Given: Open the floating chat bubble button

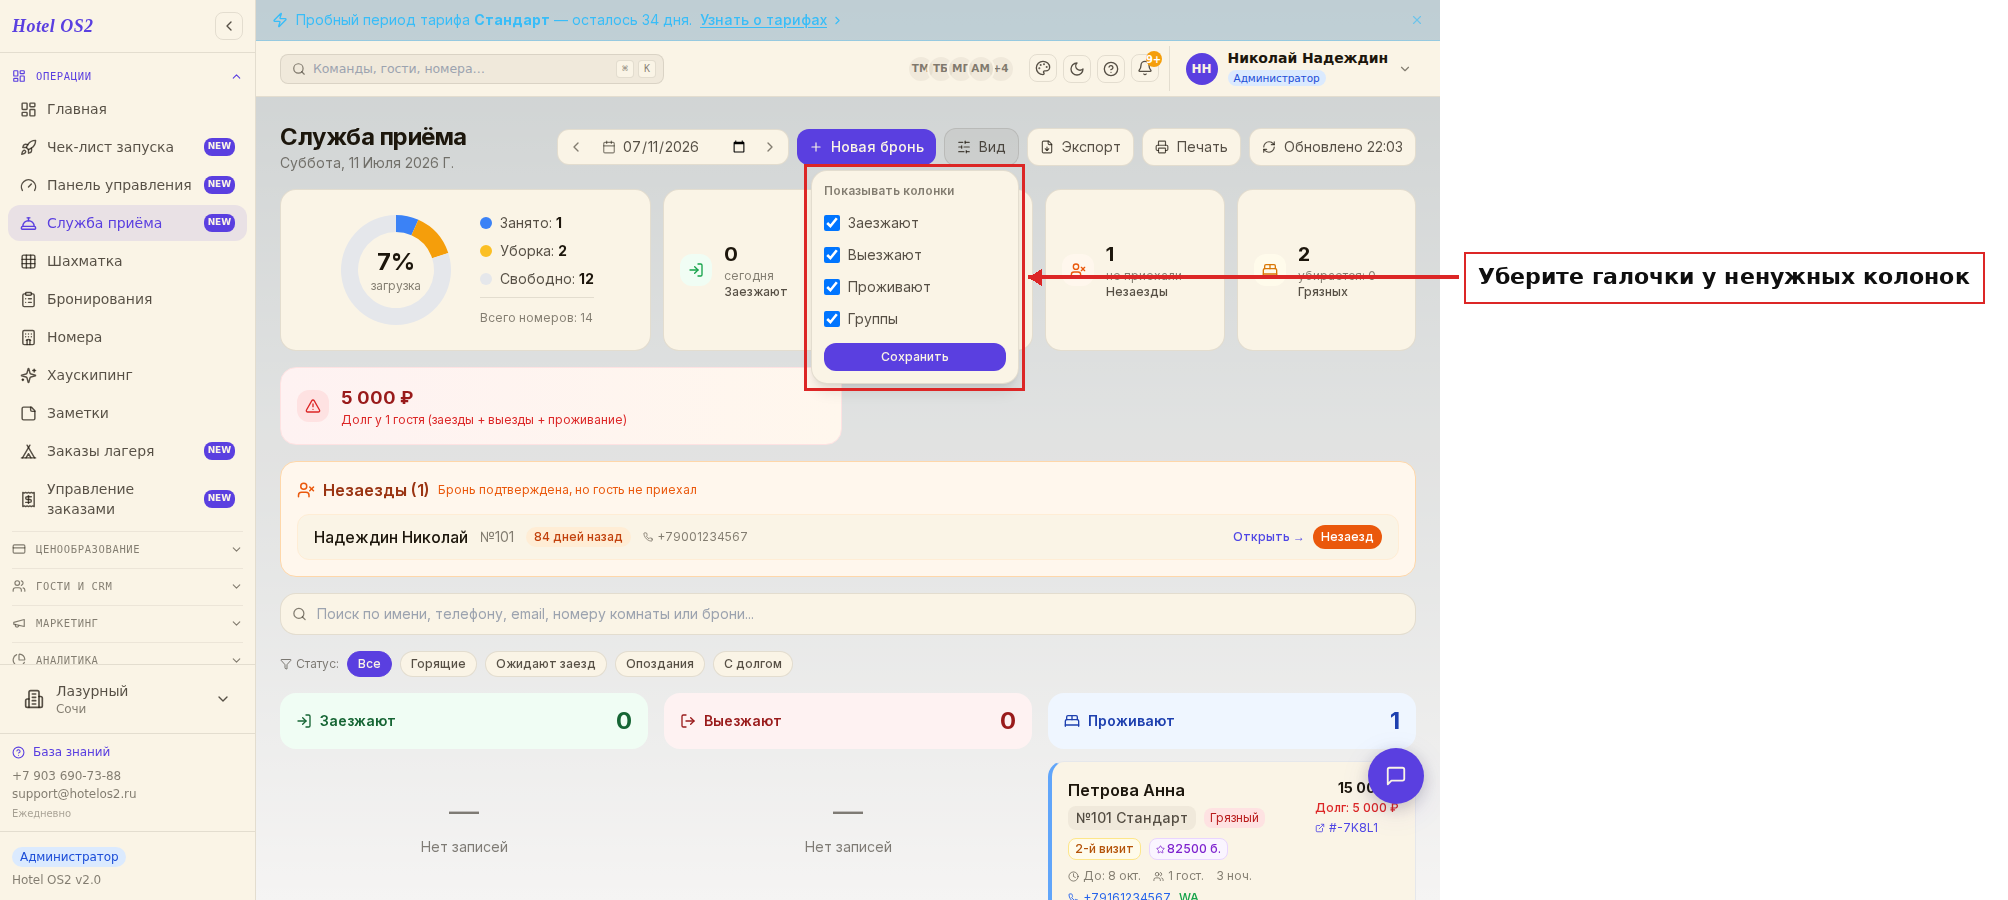Looking at the screenshot, I should [1395, 775].
